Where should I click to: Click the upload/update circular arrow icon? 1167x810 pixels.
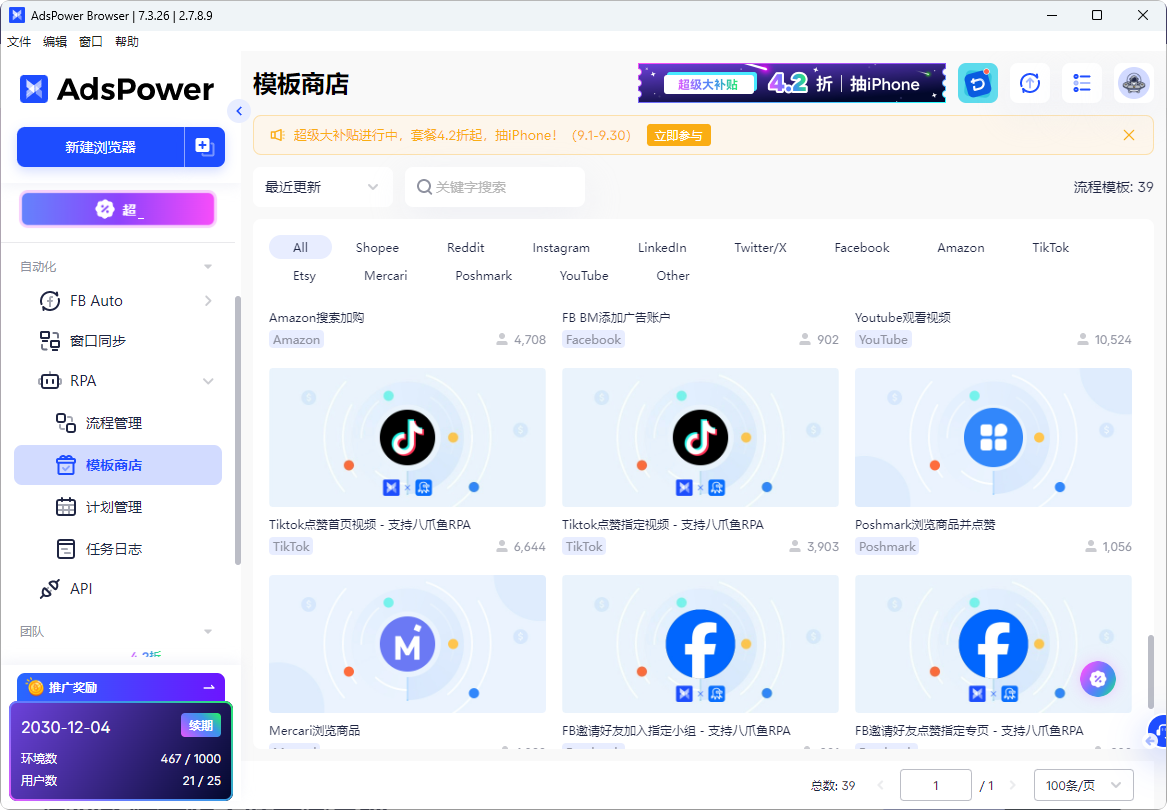1029,84
